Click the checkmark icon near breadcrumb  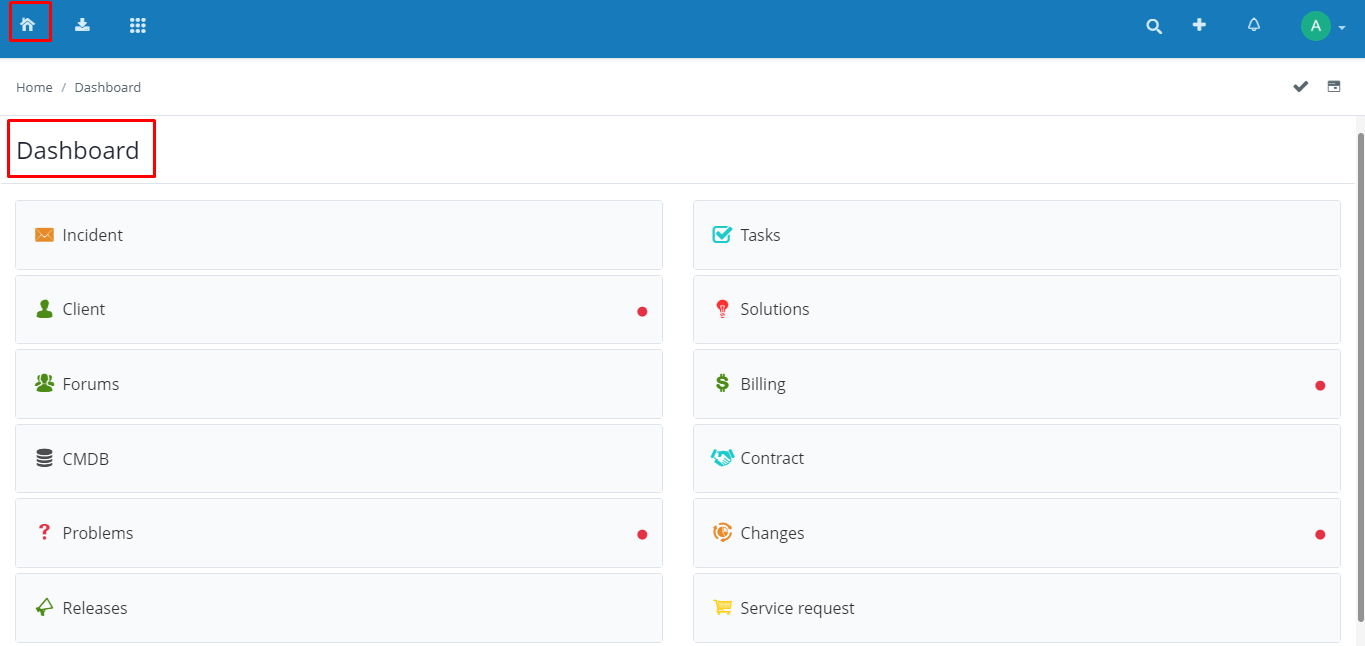click(x=1300, y=87)
